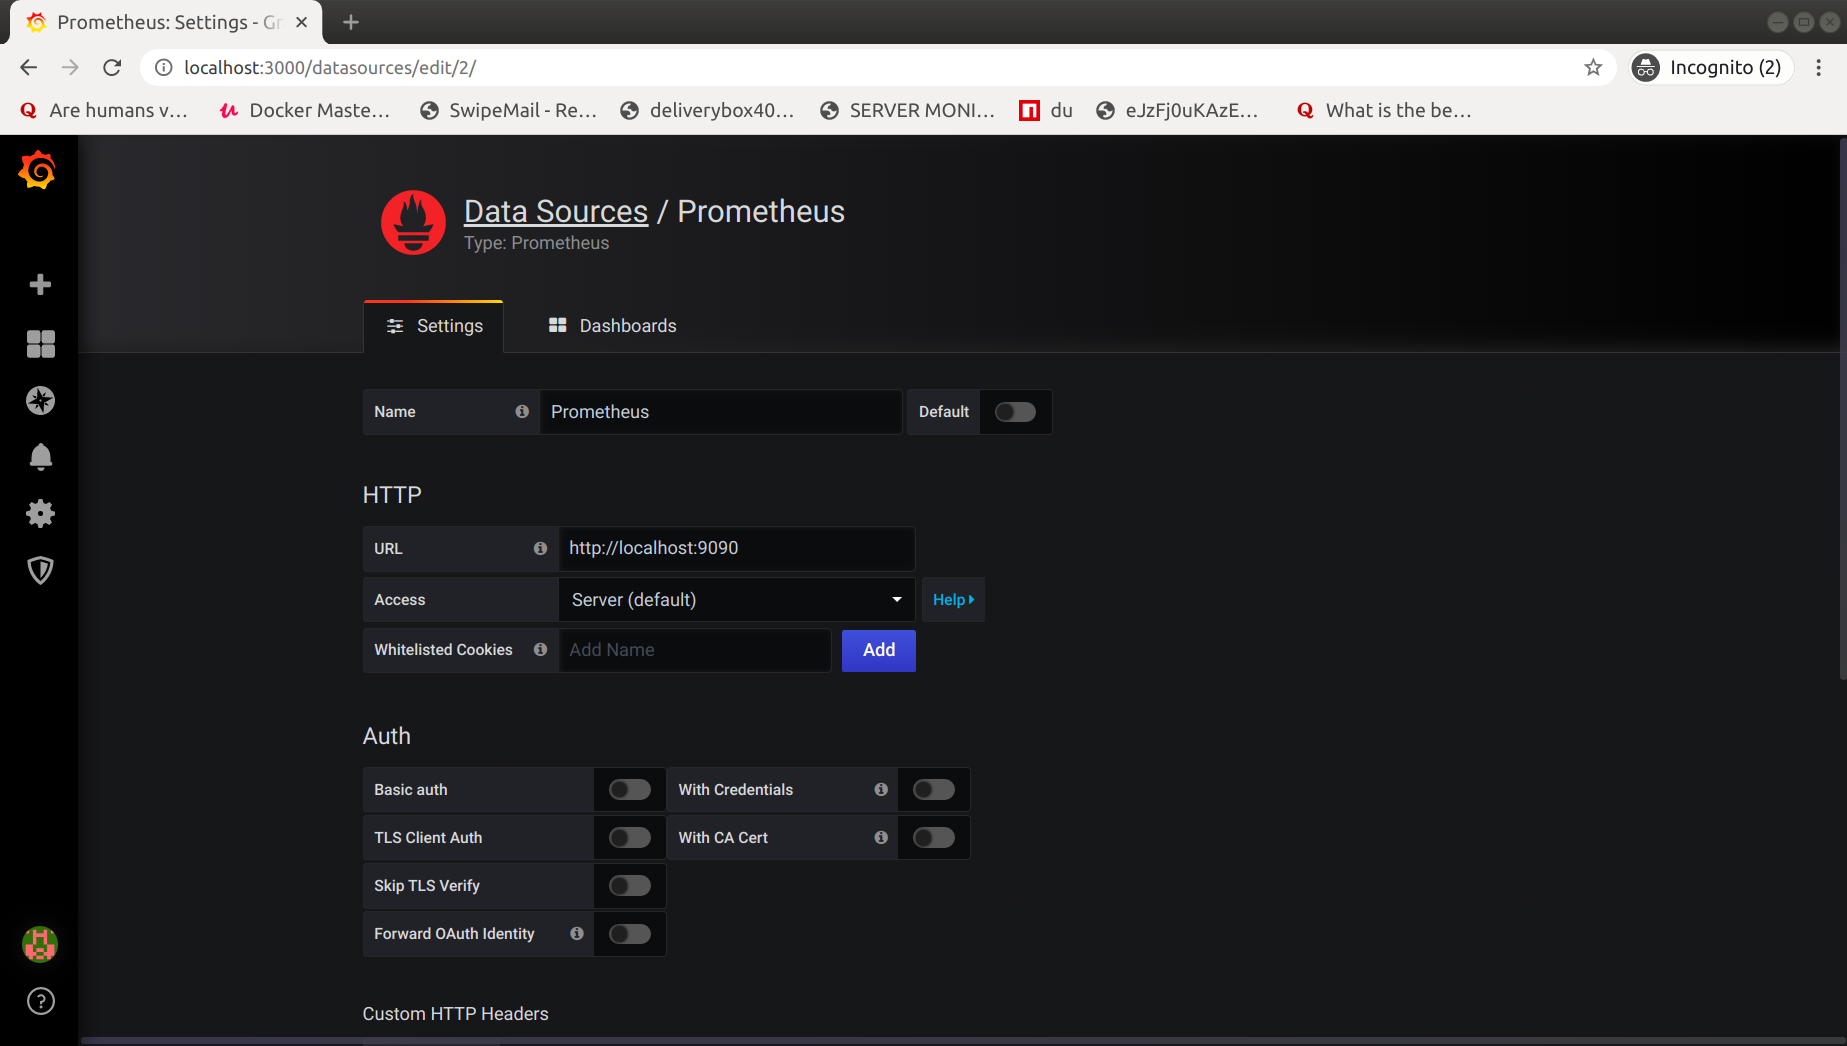Toggle the Default data source switch
The height and width of the screenshot is (1046, 1847).
click(1015, 412)
